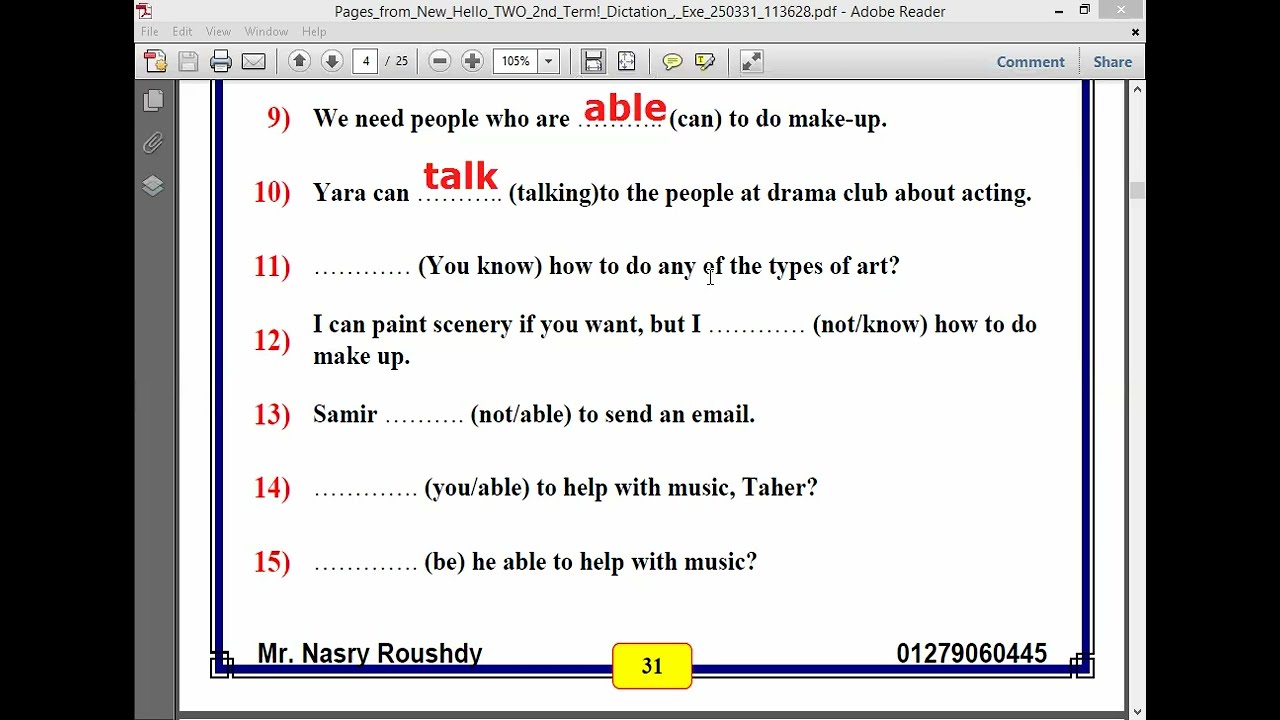
Task: Click the Create PDF toolbar icon
Action: click(x=156, y=62)
